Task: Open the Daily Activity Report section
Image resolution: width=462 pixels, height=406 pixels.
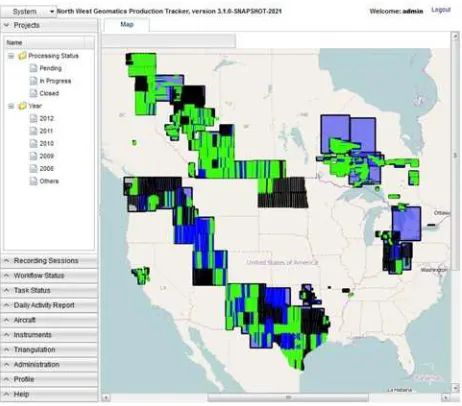Action: tap(49, 305)
